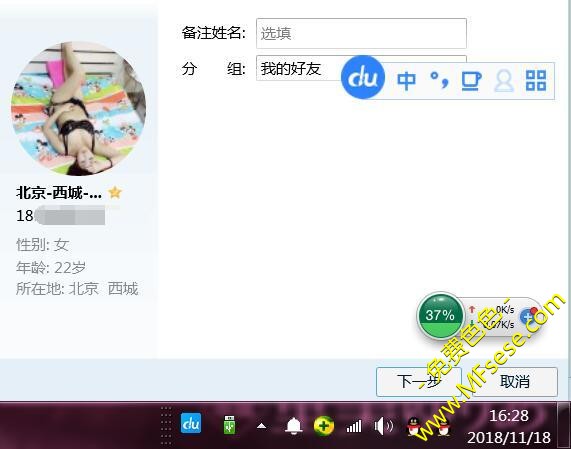Open the IME skin (cup) icon
Image resolution: width=571 pixels, height=449 pixels.
coord(471,81)
